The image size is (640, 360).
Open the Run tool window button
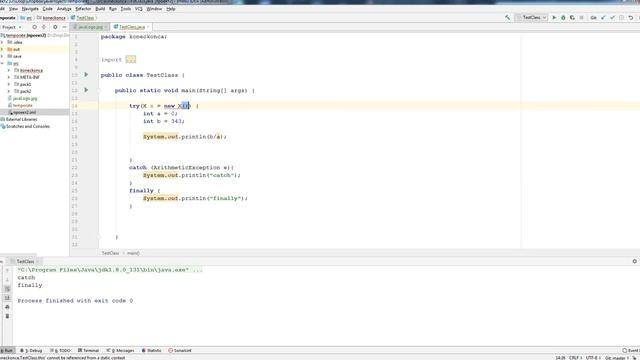click(7, 351)
